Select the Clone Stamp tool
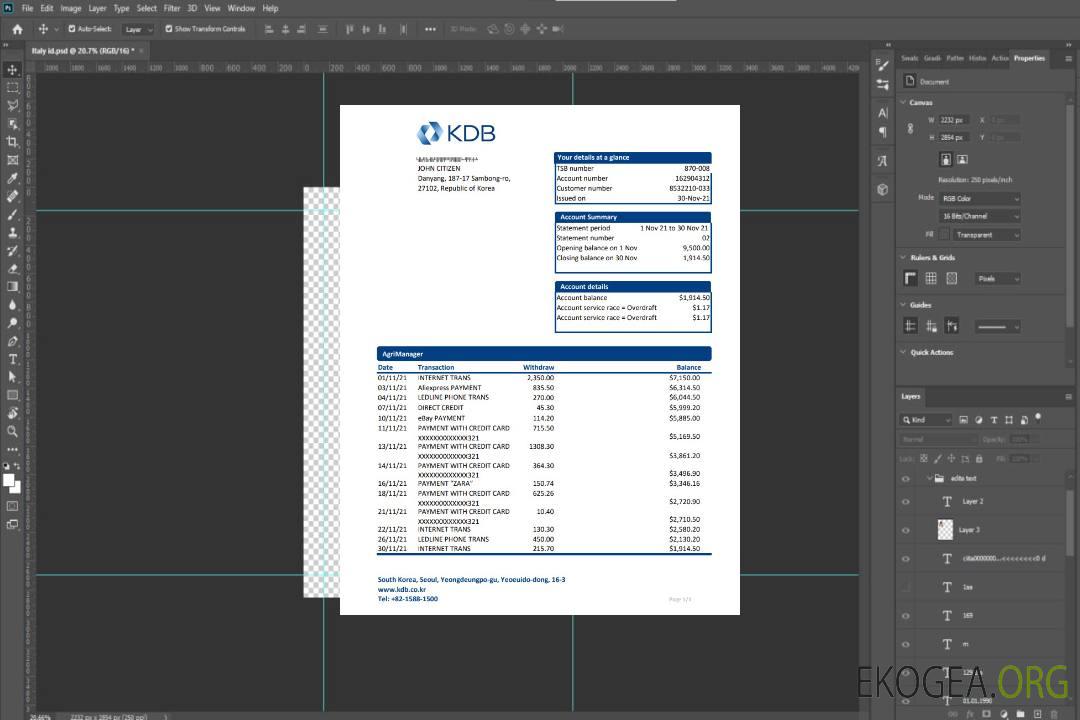This screenshot has width=1080, height=720. 12,233
